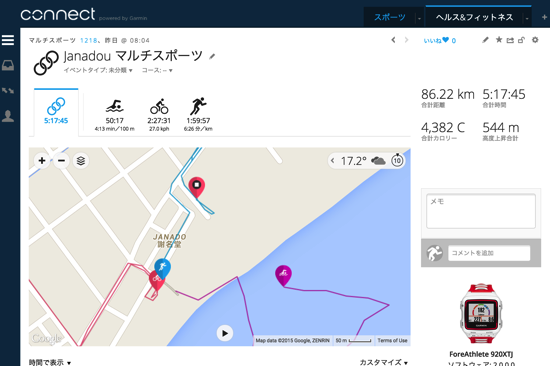Zoom in on the map
Screen dimensions: 550x366
click(x=42, y=161)
